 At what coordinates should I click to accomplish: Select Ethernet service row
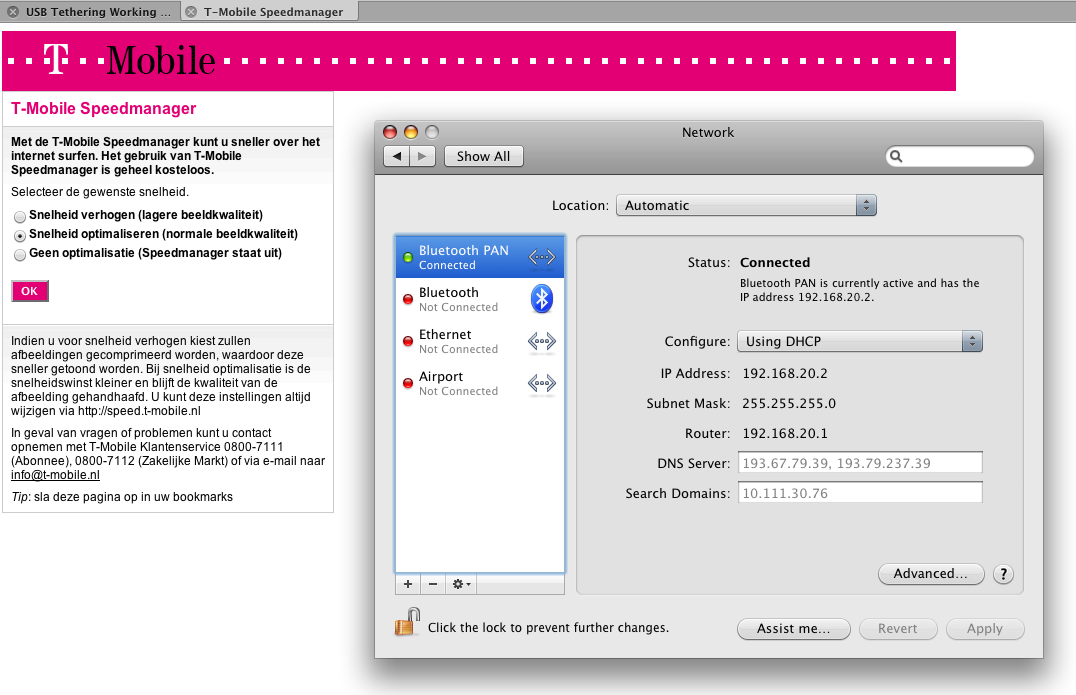[480, 341]
